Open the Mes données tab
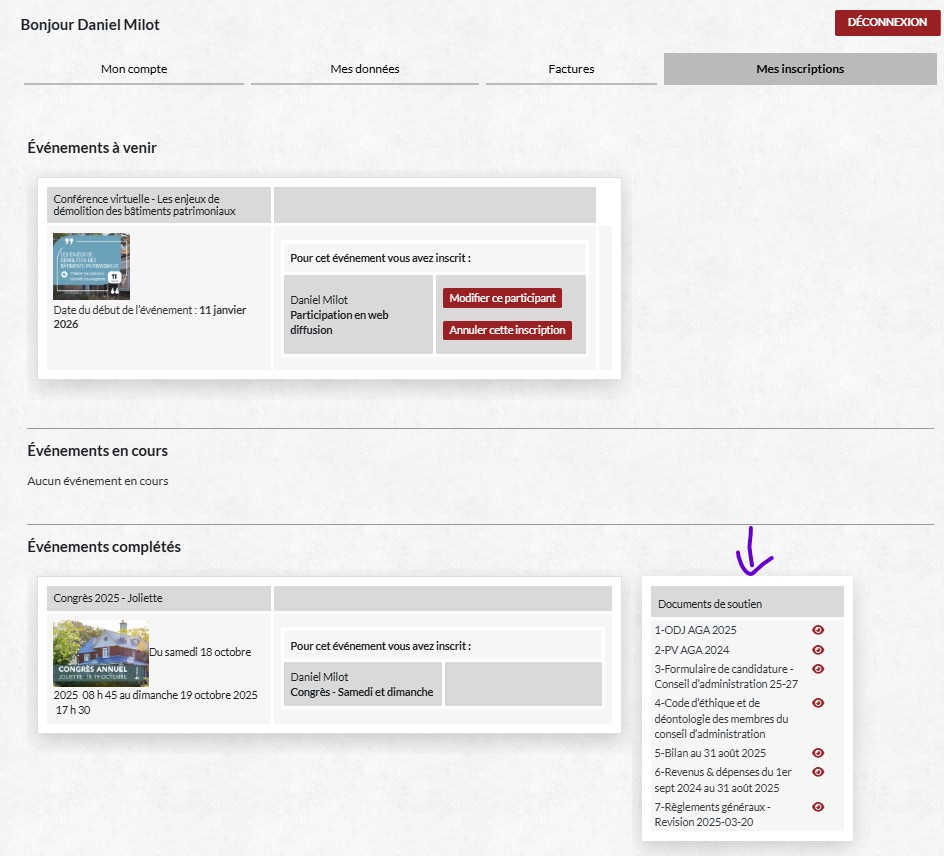The image size is (944, 856). 365,69
